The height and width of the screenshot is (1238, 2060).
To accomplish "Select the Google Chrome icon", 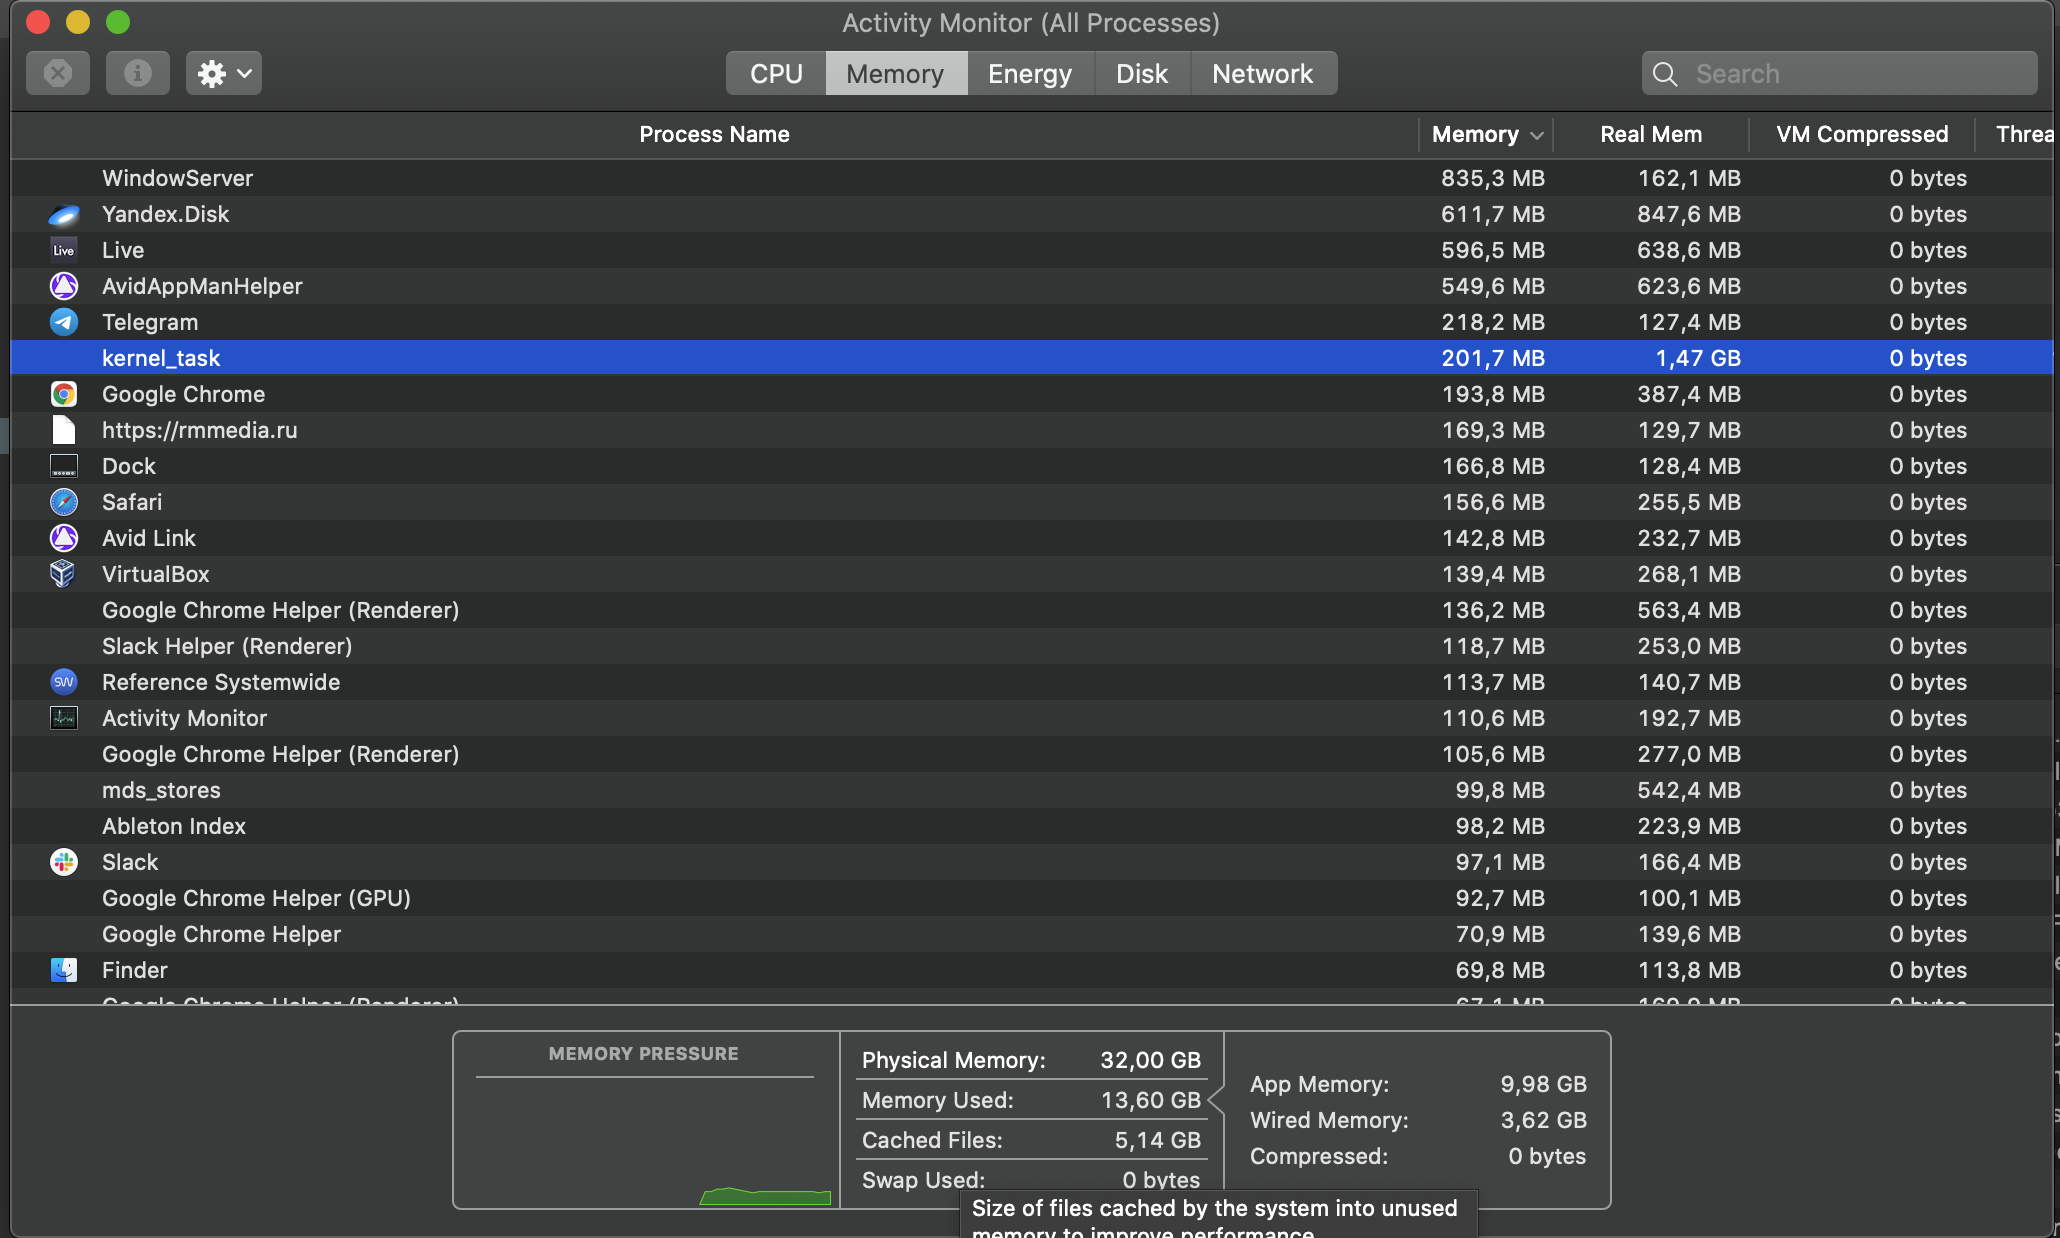I will [x=64, y=394].
